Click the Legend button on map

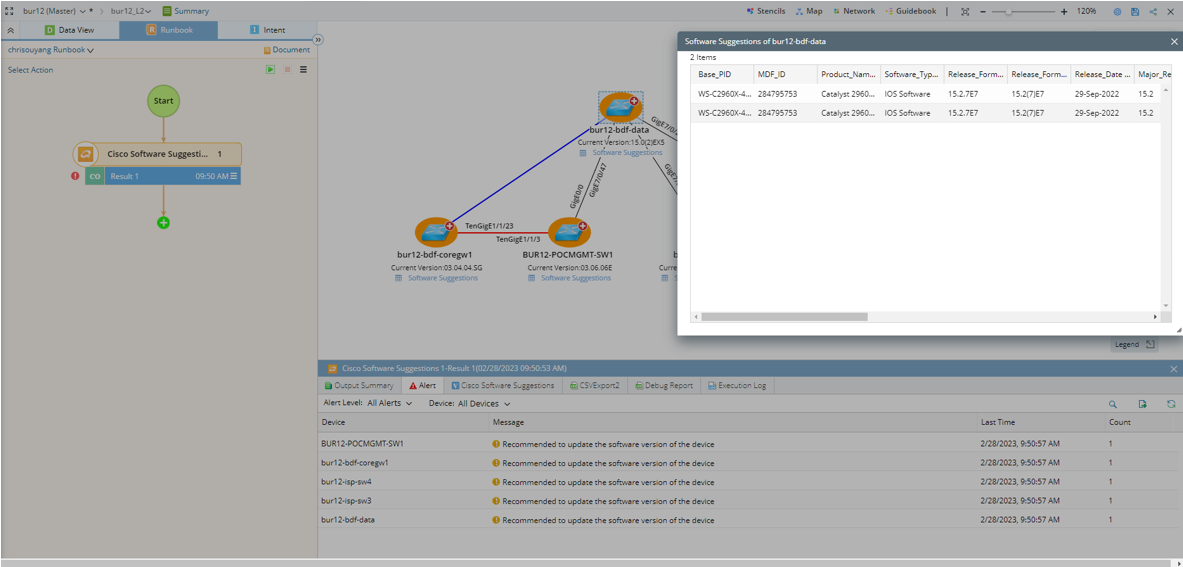click(x=1134, y=345)
